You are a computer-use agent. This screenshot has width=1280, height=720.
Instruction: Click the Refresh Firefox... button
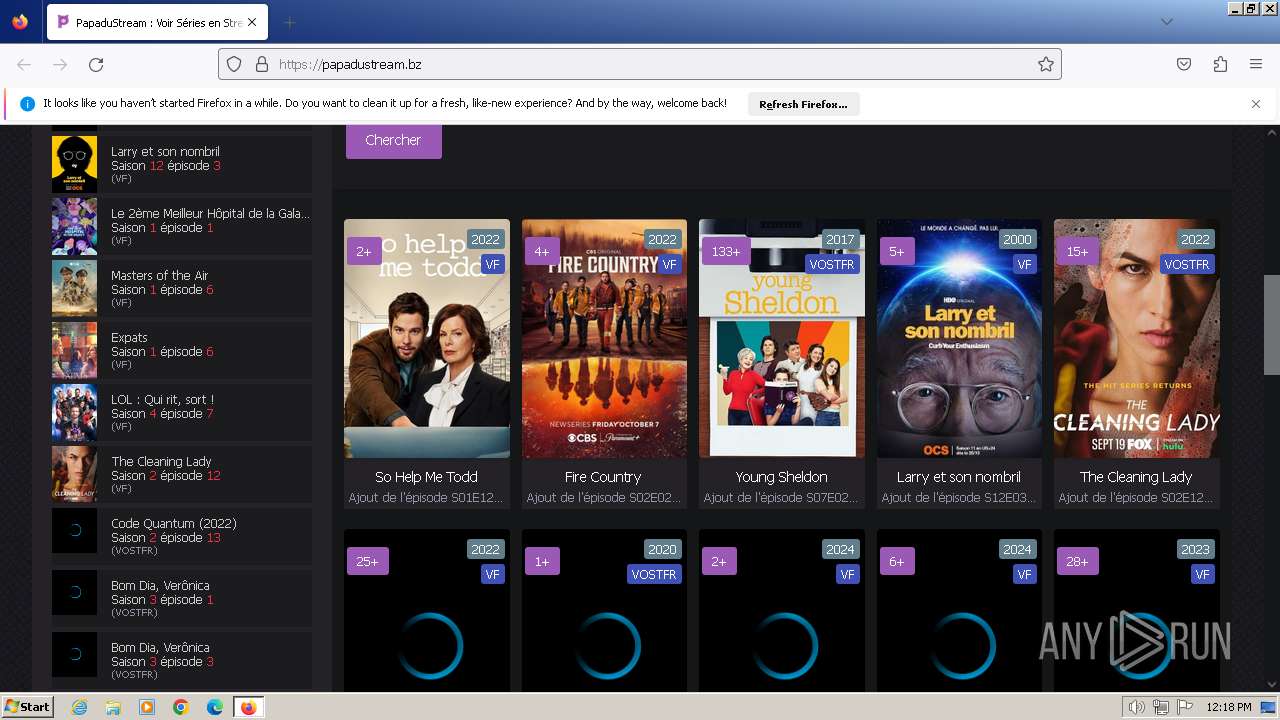(803, 104)
